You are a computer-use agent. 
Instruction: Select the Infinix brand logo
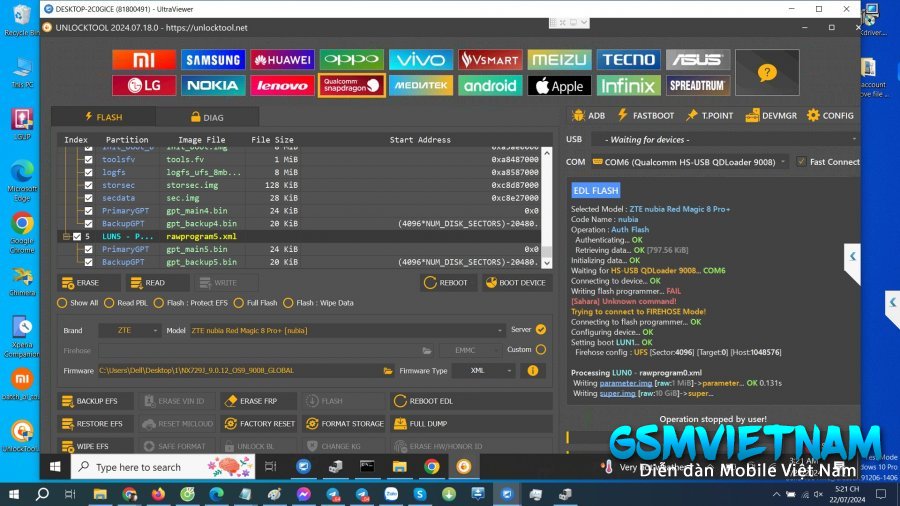click(x=629, y=85)
